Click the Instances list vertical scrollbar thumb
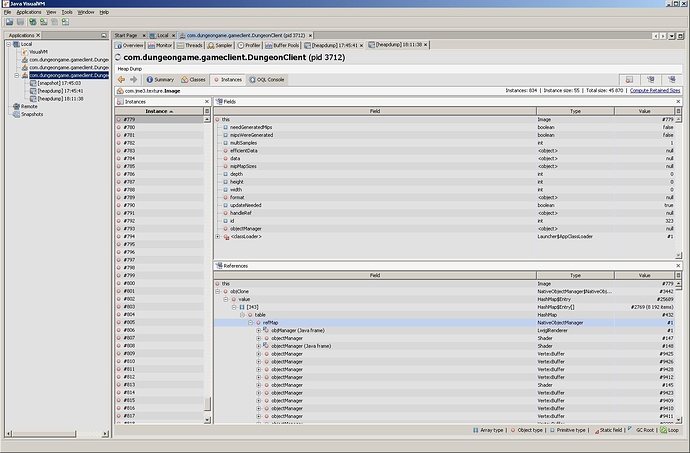The image size is (690, 453). (x=207, y=403)
